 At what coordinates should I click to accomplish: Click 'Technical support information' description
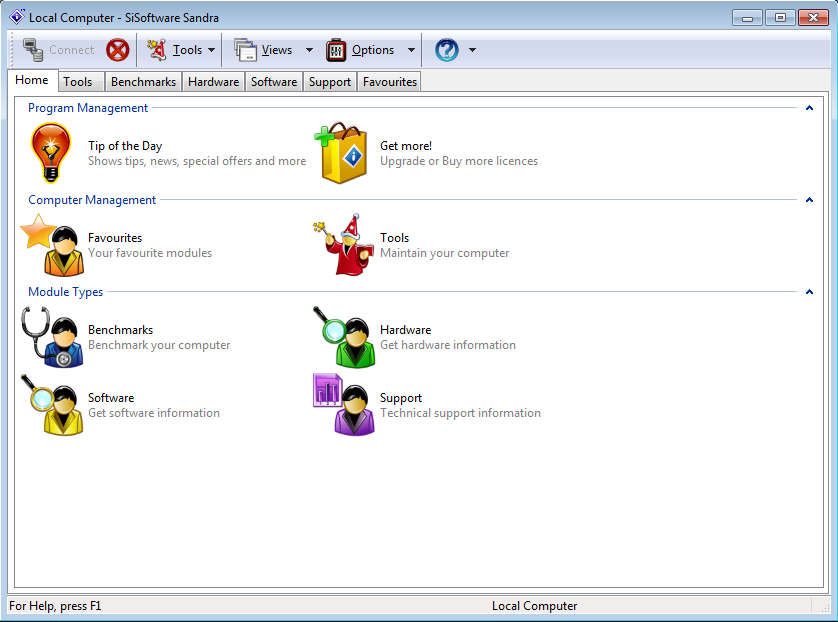tap(460, 413)
